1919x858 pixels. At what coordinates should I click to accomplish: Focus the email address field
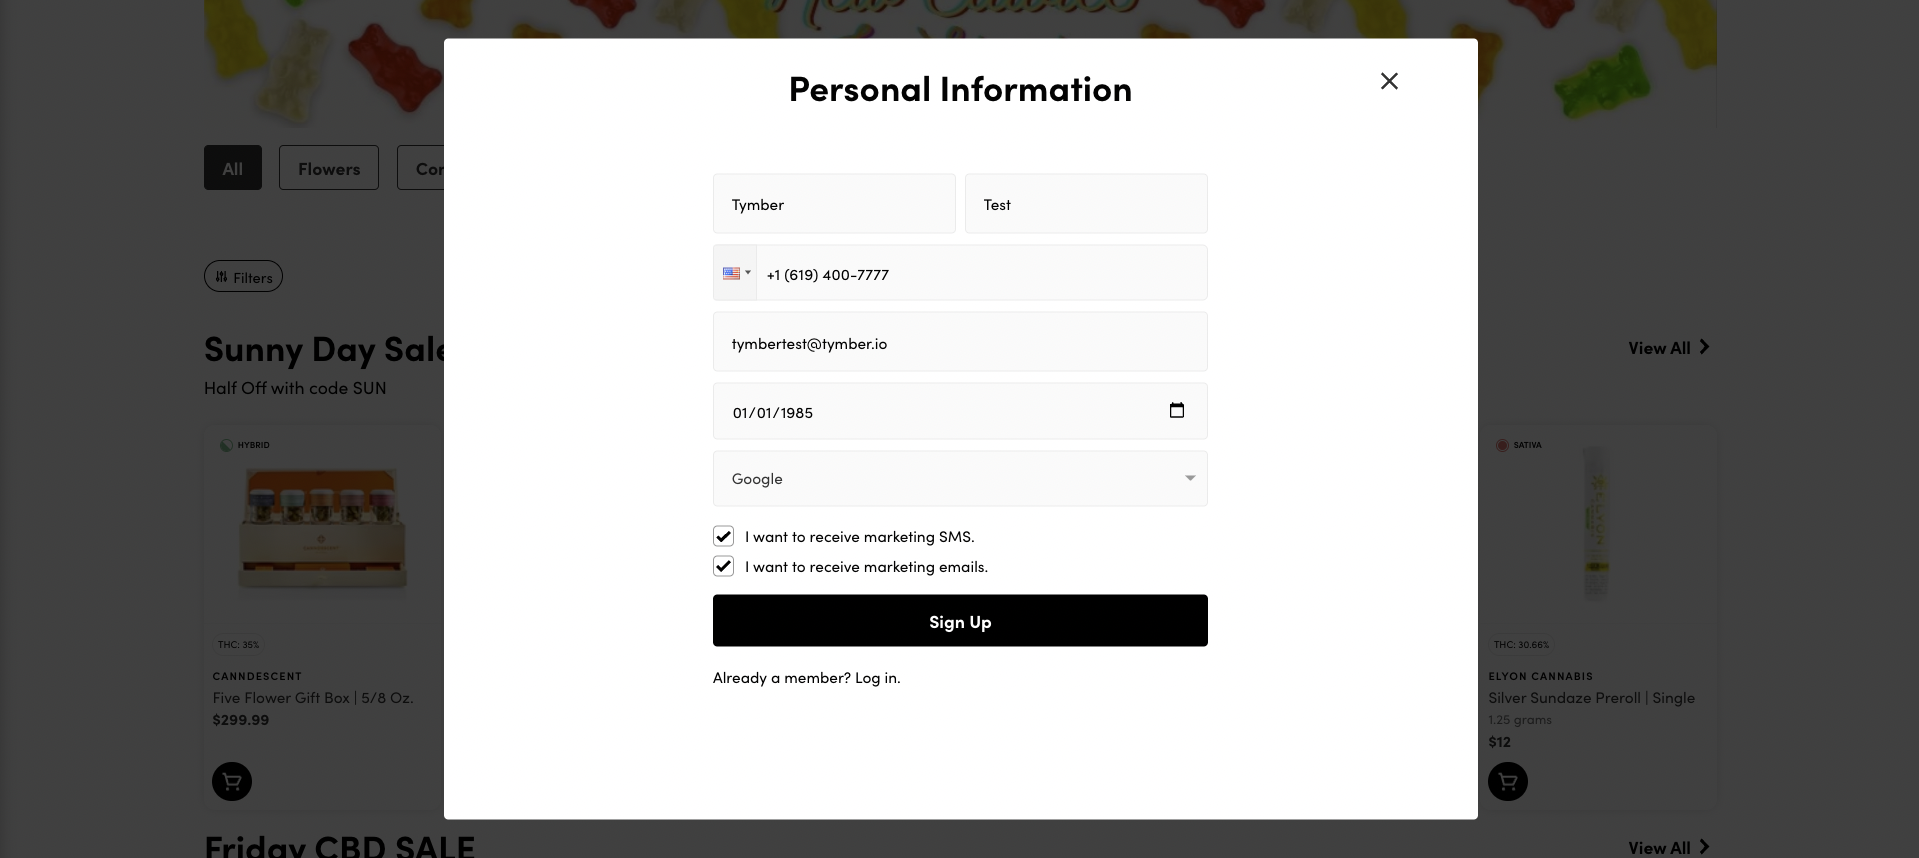tap(960, 343)
